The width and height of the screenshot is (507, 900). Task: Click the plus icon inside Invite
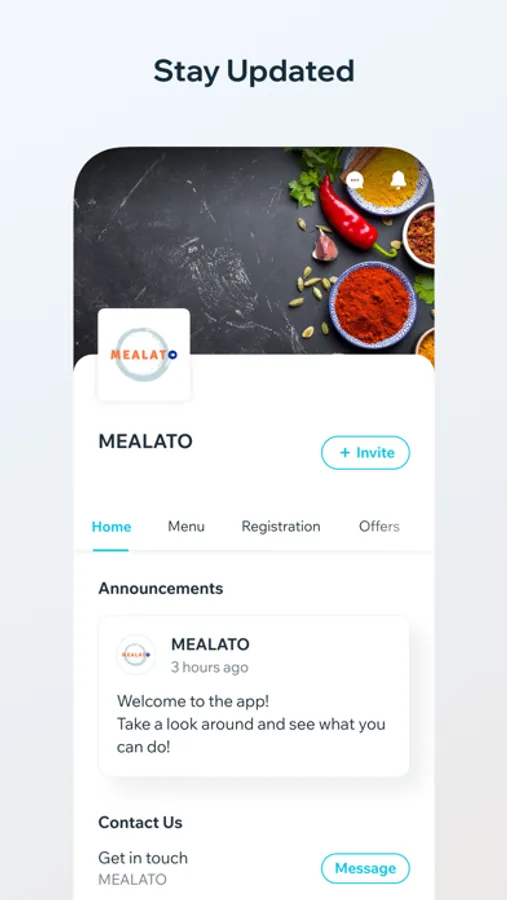(x=345, y=452)
